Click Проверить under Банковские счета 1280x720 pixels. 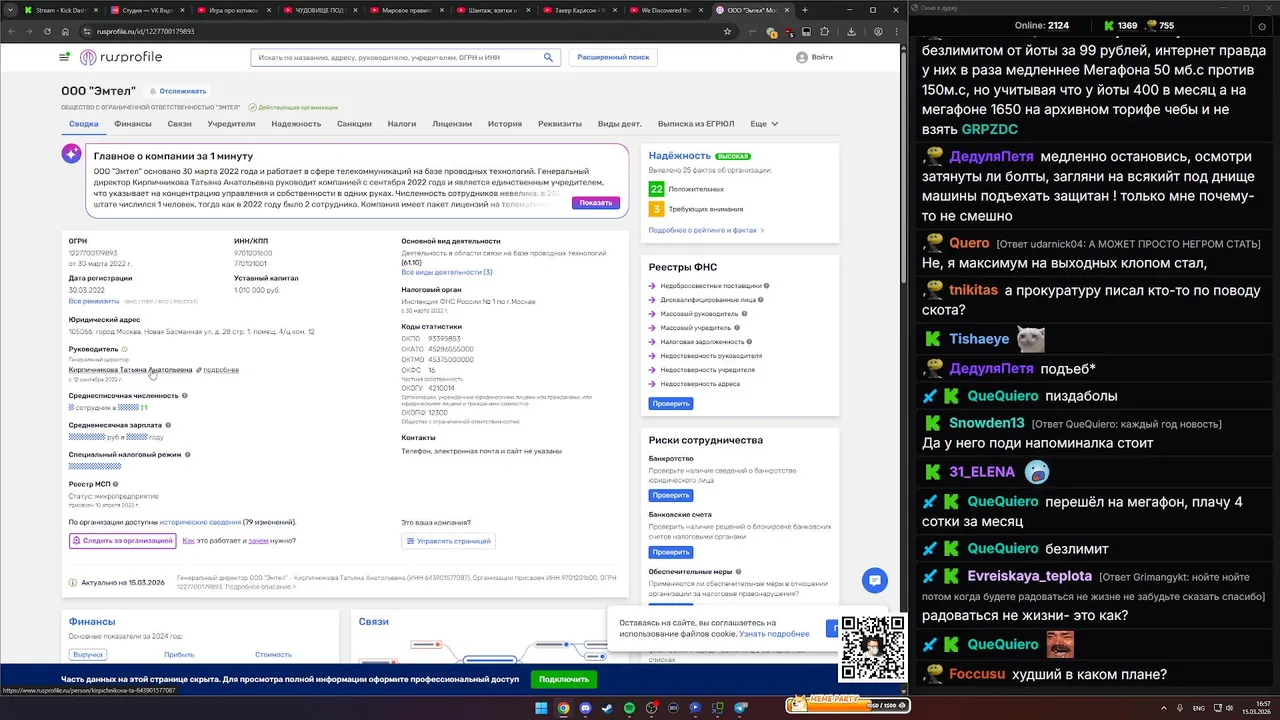(x=670, y=552)
